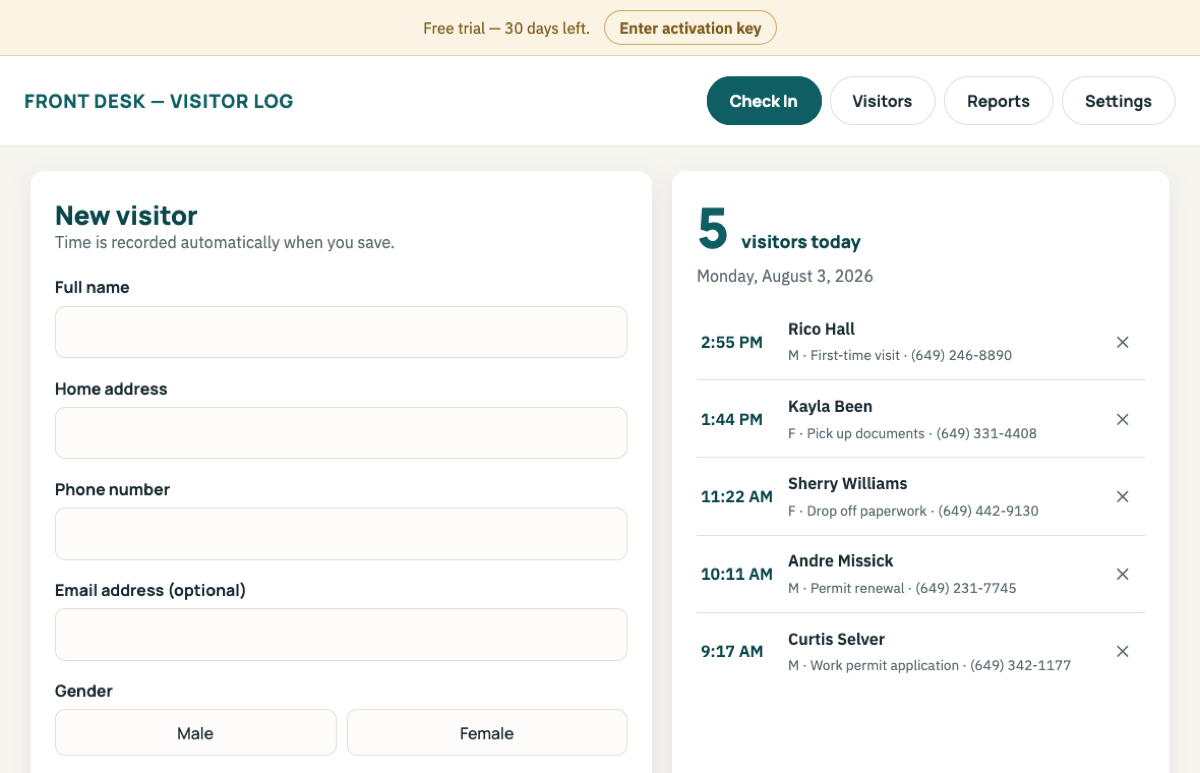Select Male gender option
This screenshot has height=773, width=1200.
[x=195, y=733]
